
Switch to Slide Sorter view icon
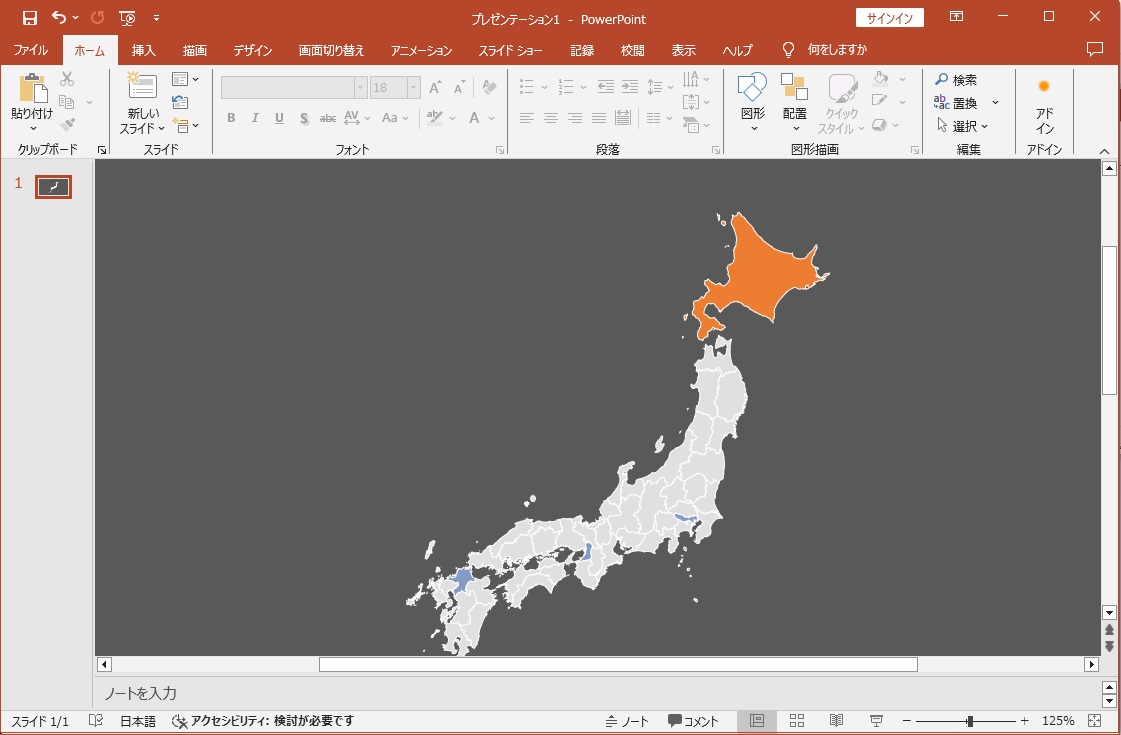(x=797, y=721)
